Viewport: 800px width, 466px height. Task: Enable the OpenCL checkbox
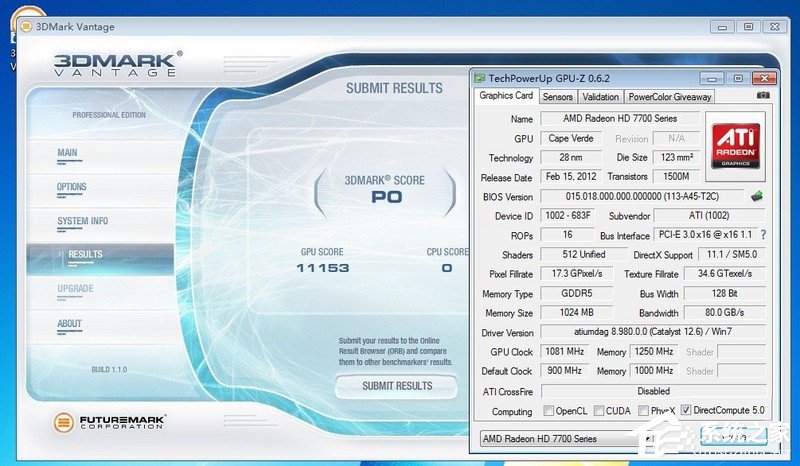(548, 410)
